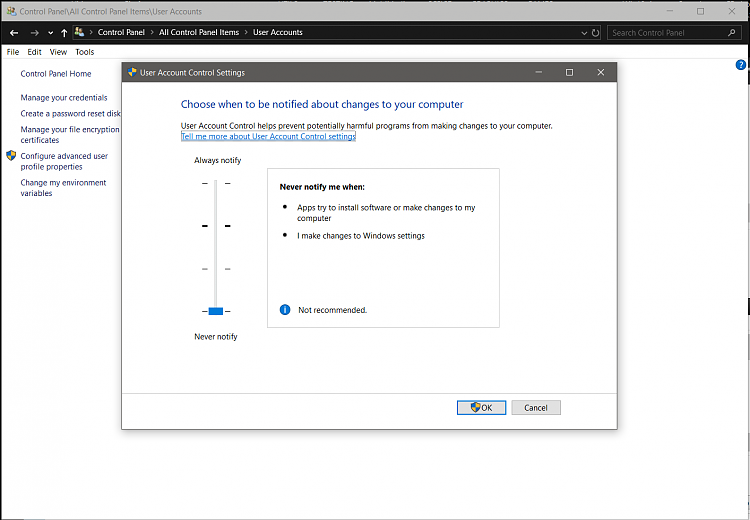Open the address bar history dropdown

coord(584,33)
